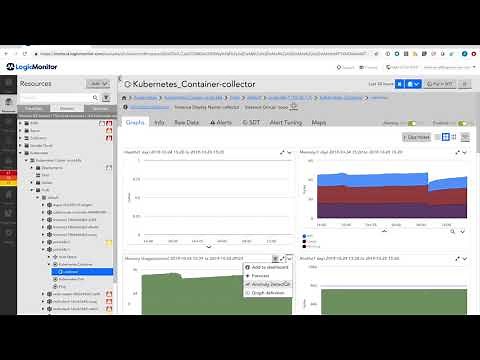Choose Forecast from graph menu
Screen dimensions: 480x360
point(268,276)
